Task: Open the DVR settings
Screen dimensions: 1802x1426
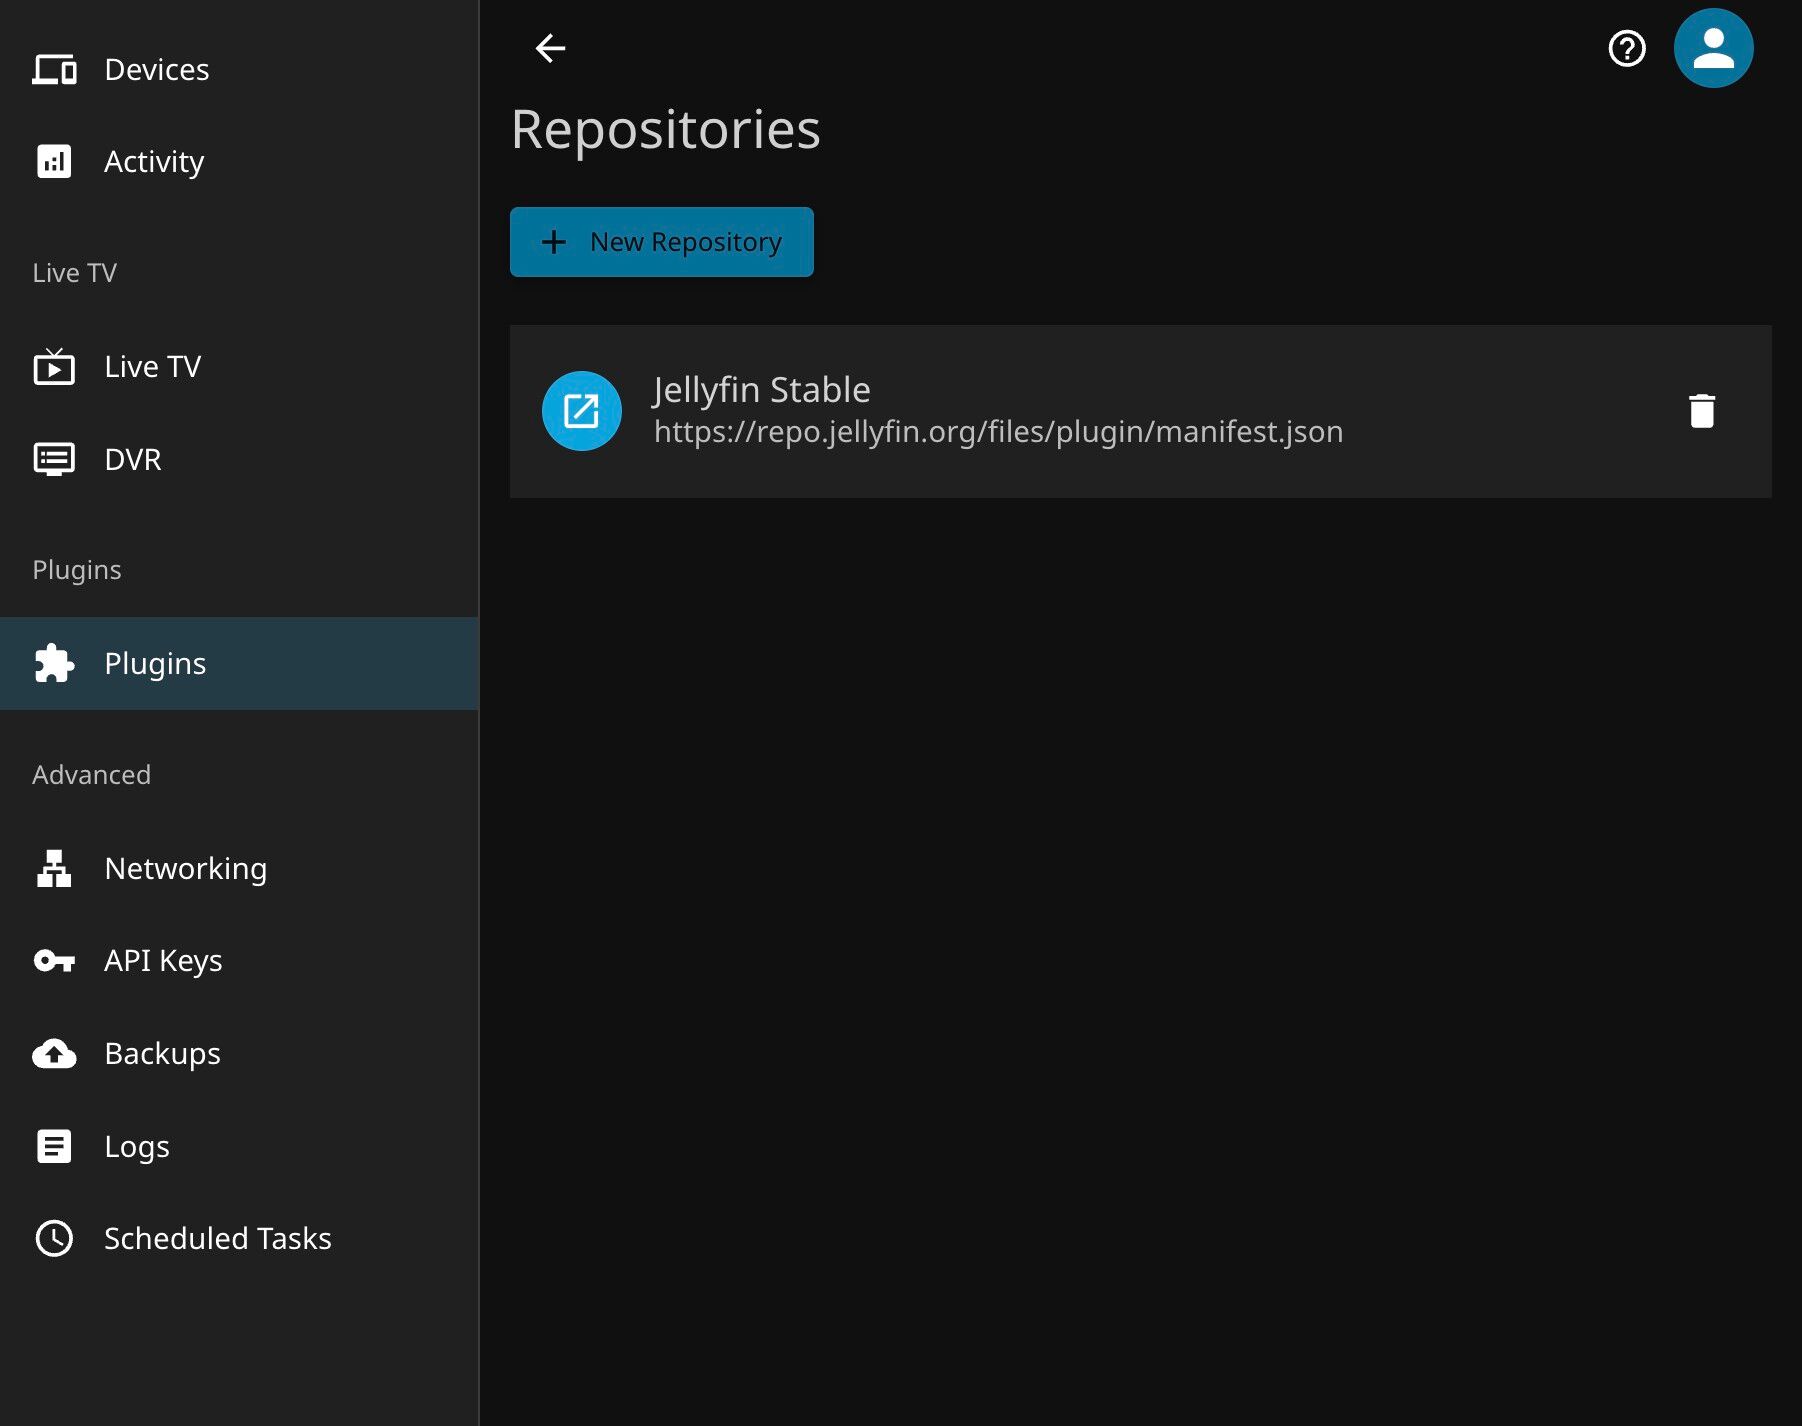Action: pos(239,459)
